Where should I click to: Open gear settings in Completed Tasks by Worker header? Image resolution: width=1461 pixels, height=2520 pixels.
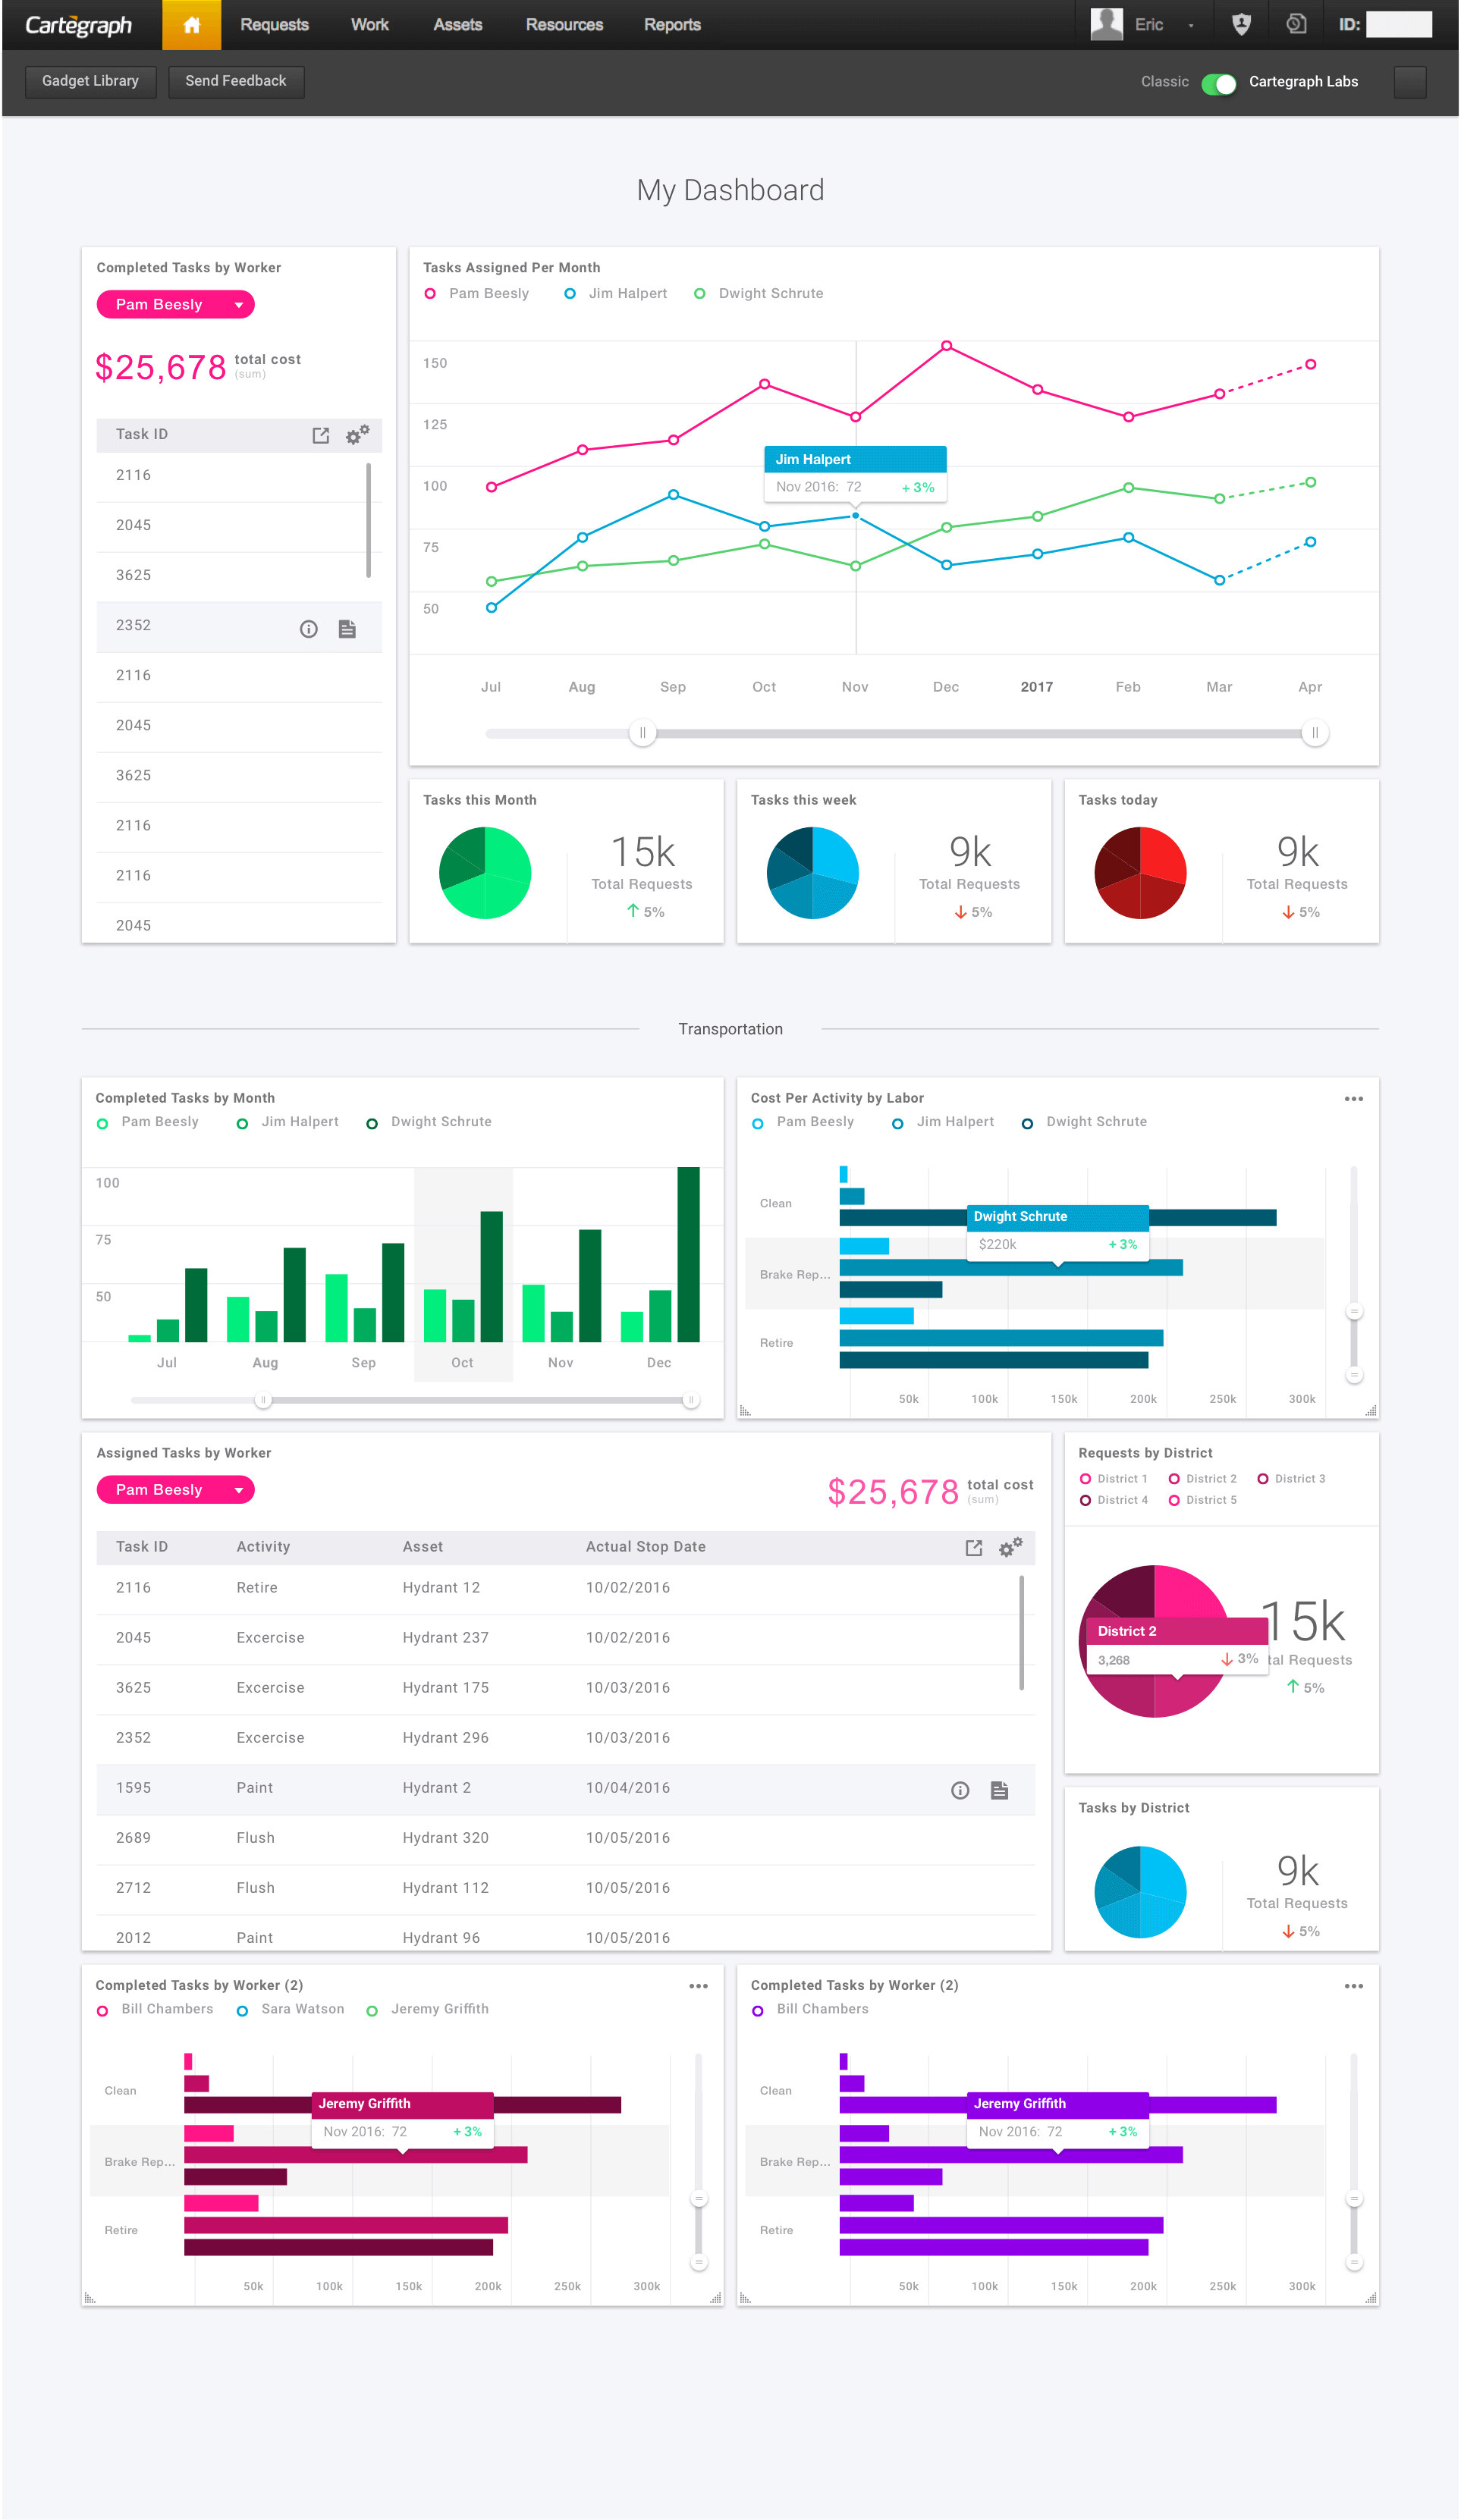pos(357,434)
